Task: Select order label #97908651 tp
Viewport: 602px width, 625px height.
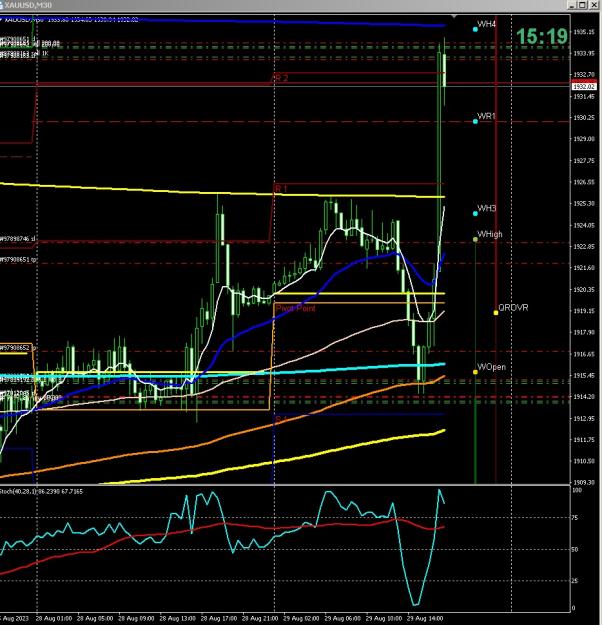Action: point(18,259)
